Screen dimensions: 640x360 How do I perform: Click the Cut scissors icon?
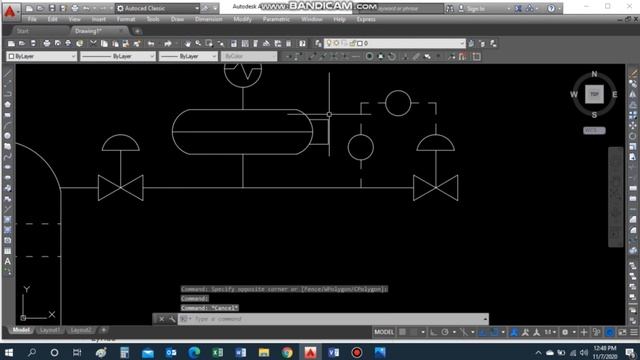coord(93,43)
